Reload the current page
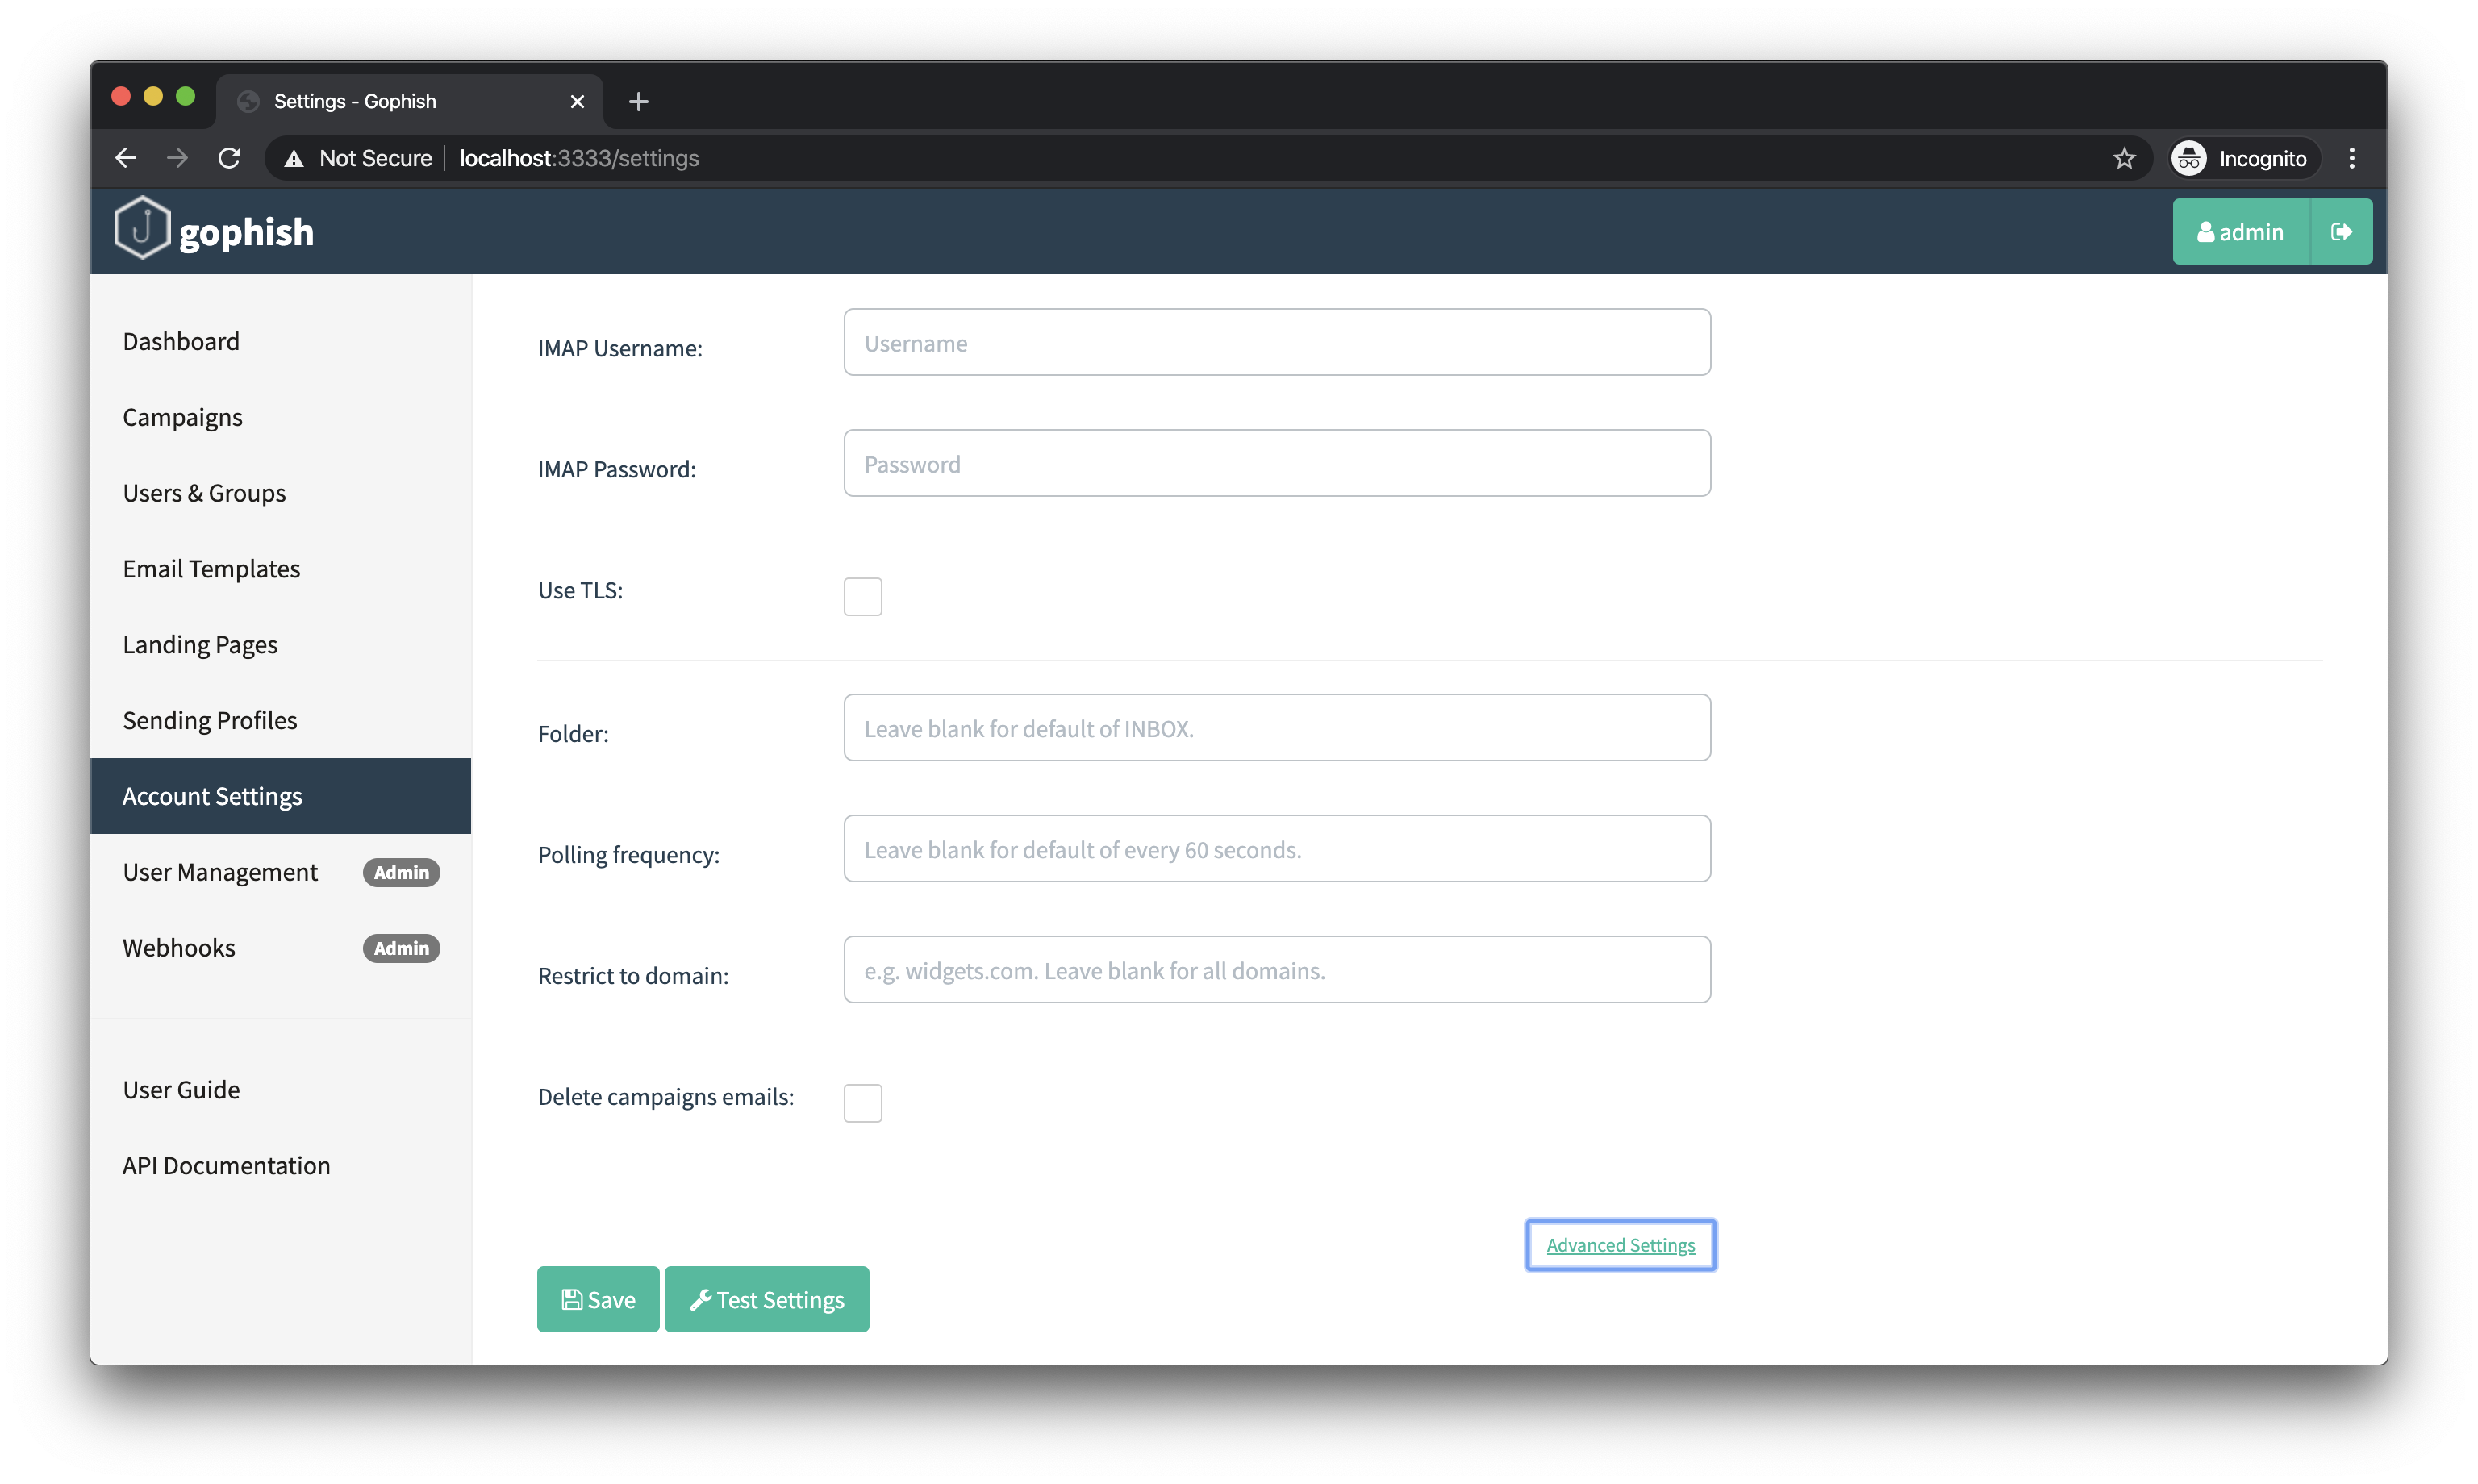Screen dimensions: 2478x1484 229,158
